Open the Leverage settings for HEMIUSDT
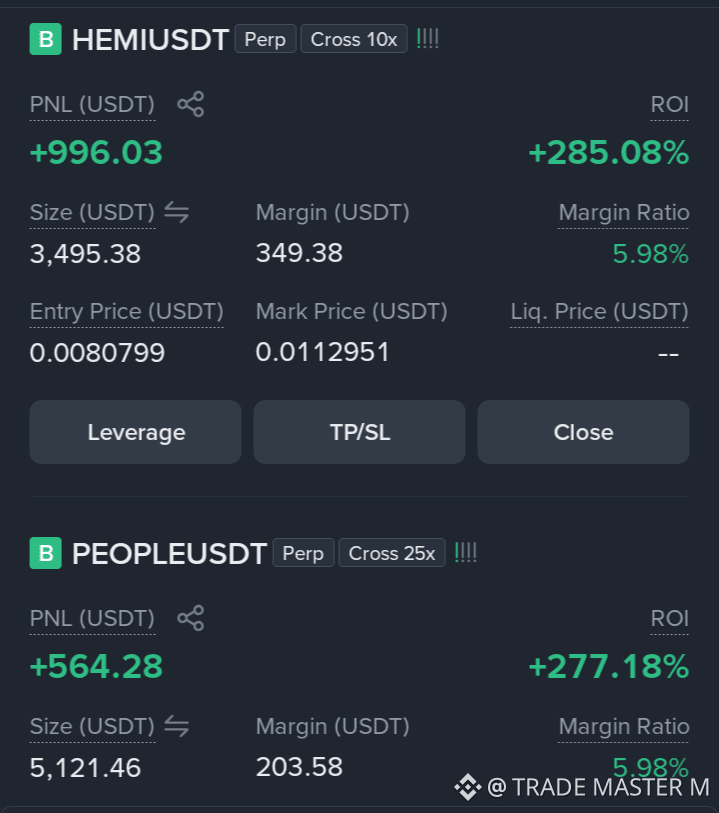 click(135, 432)
